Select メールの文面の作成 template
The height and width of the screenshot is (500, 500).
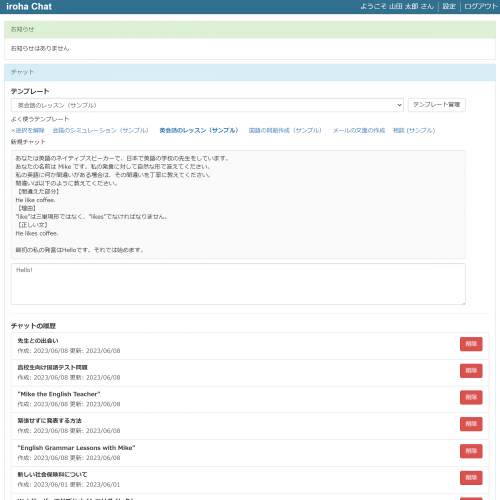click(359, 130)
